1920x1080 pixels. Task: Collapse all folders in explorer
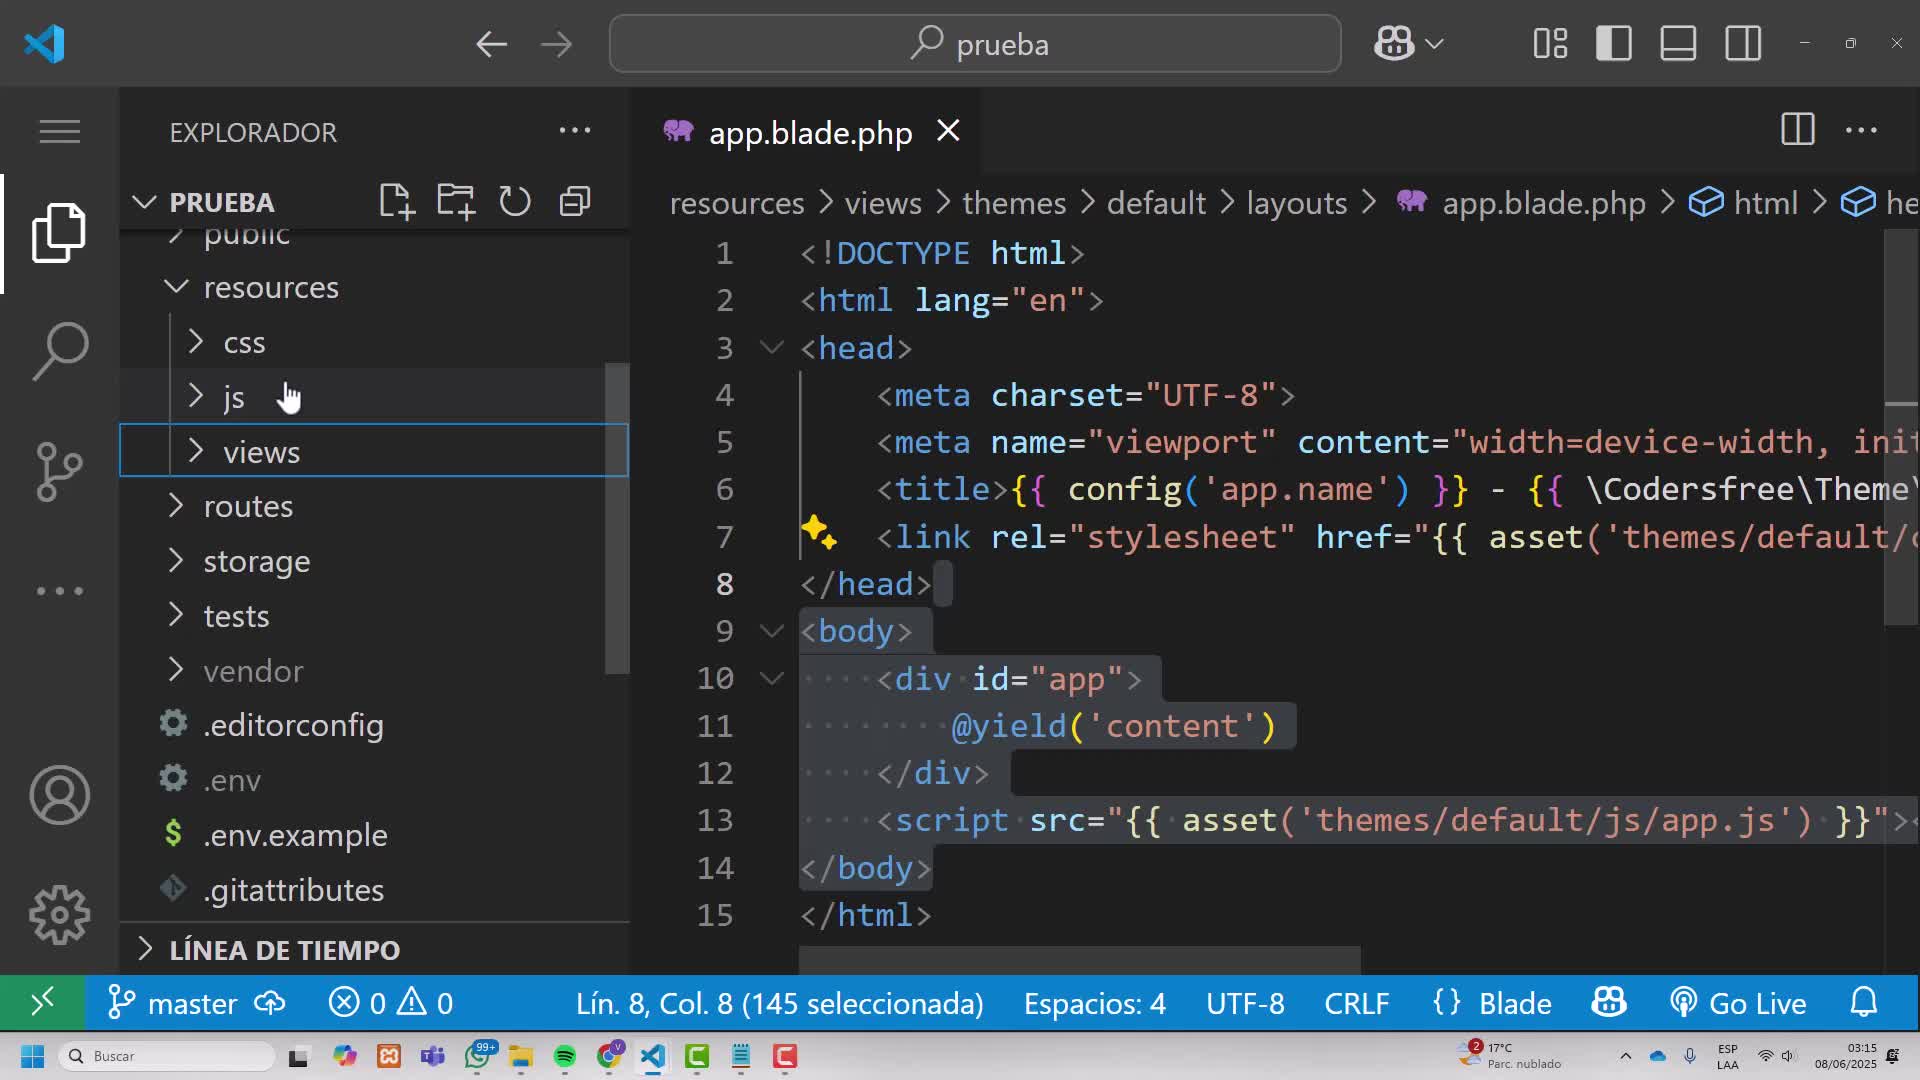(575, 201)
